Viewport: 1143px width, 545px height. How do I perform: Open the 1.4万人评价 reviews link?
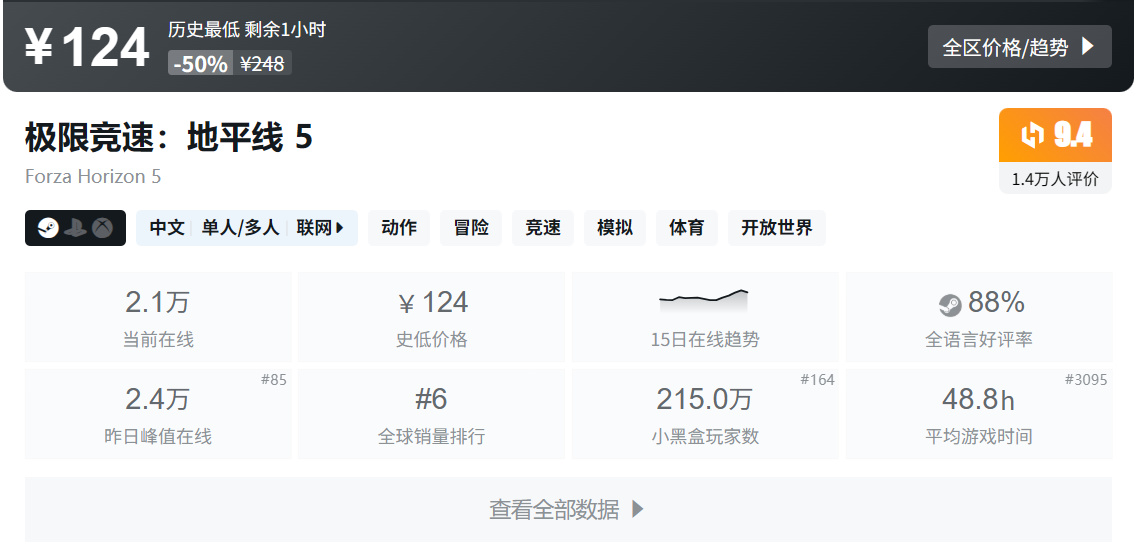[1055, 179]
